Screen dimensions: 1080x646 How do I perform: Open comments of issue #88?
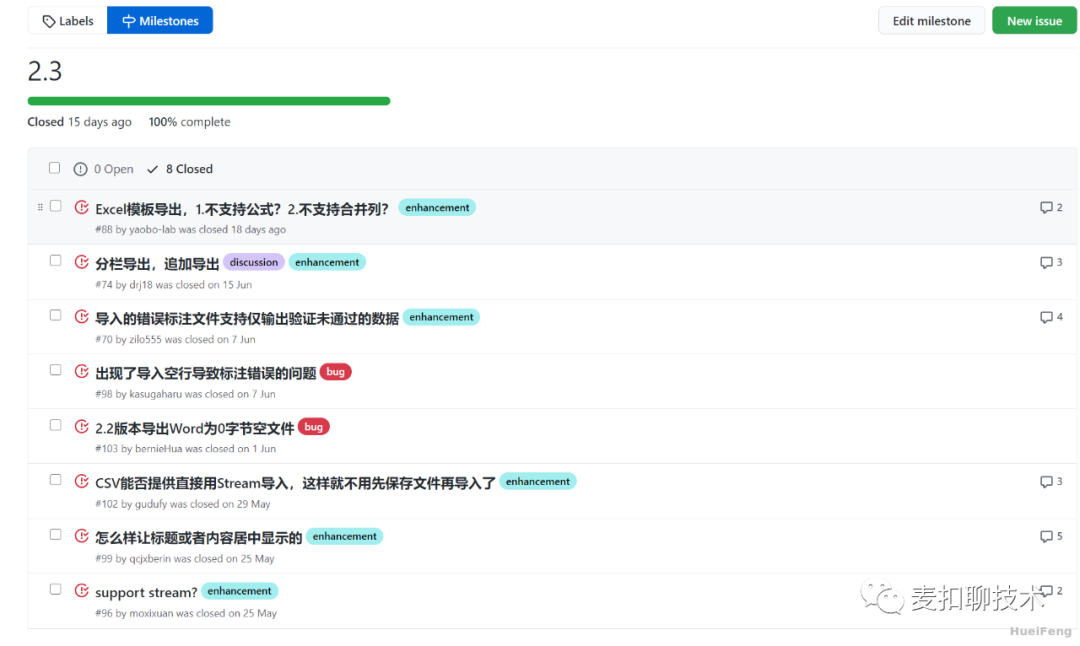pyautogui.click(x=1051, y=207)
